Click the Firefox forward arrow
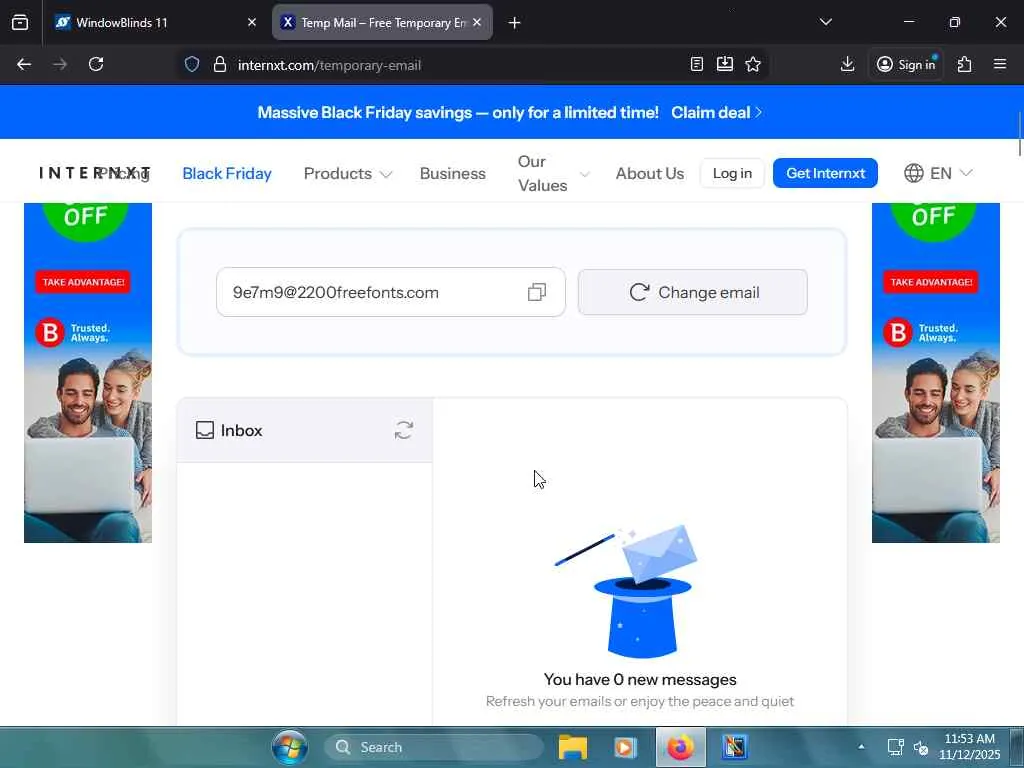The height and width of the screenshot is (768, 1024). 60,64
